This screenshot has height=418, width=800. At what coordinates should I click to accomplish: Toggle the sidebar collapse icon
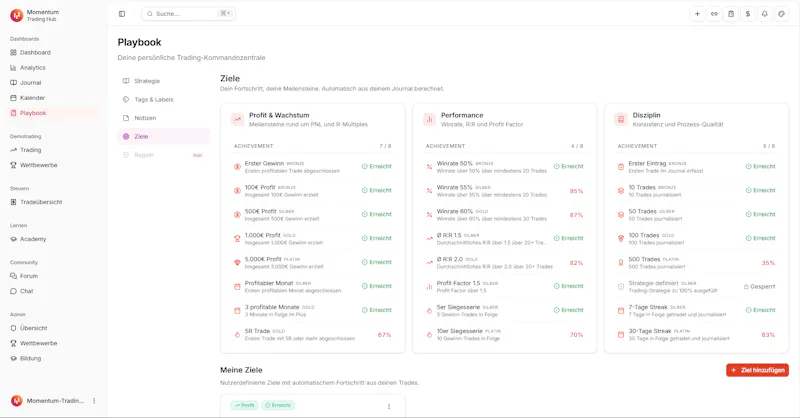tap(122, 14)
